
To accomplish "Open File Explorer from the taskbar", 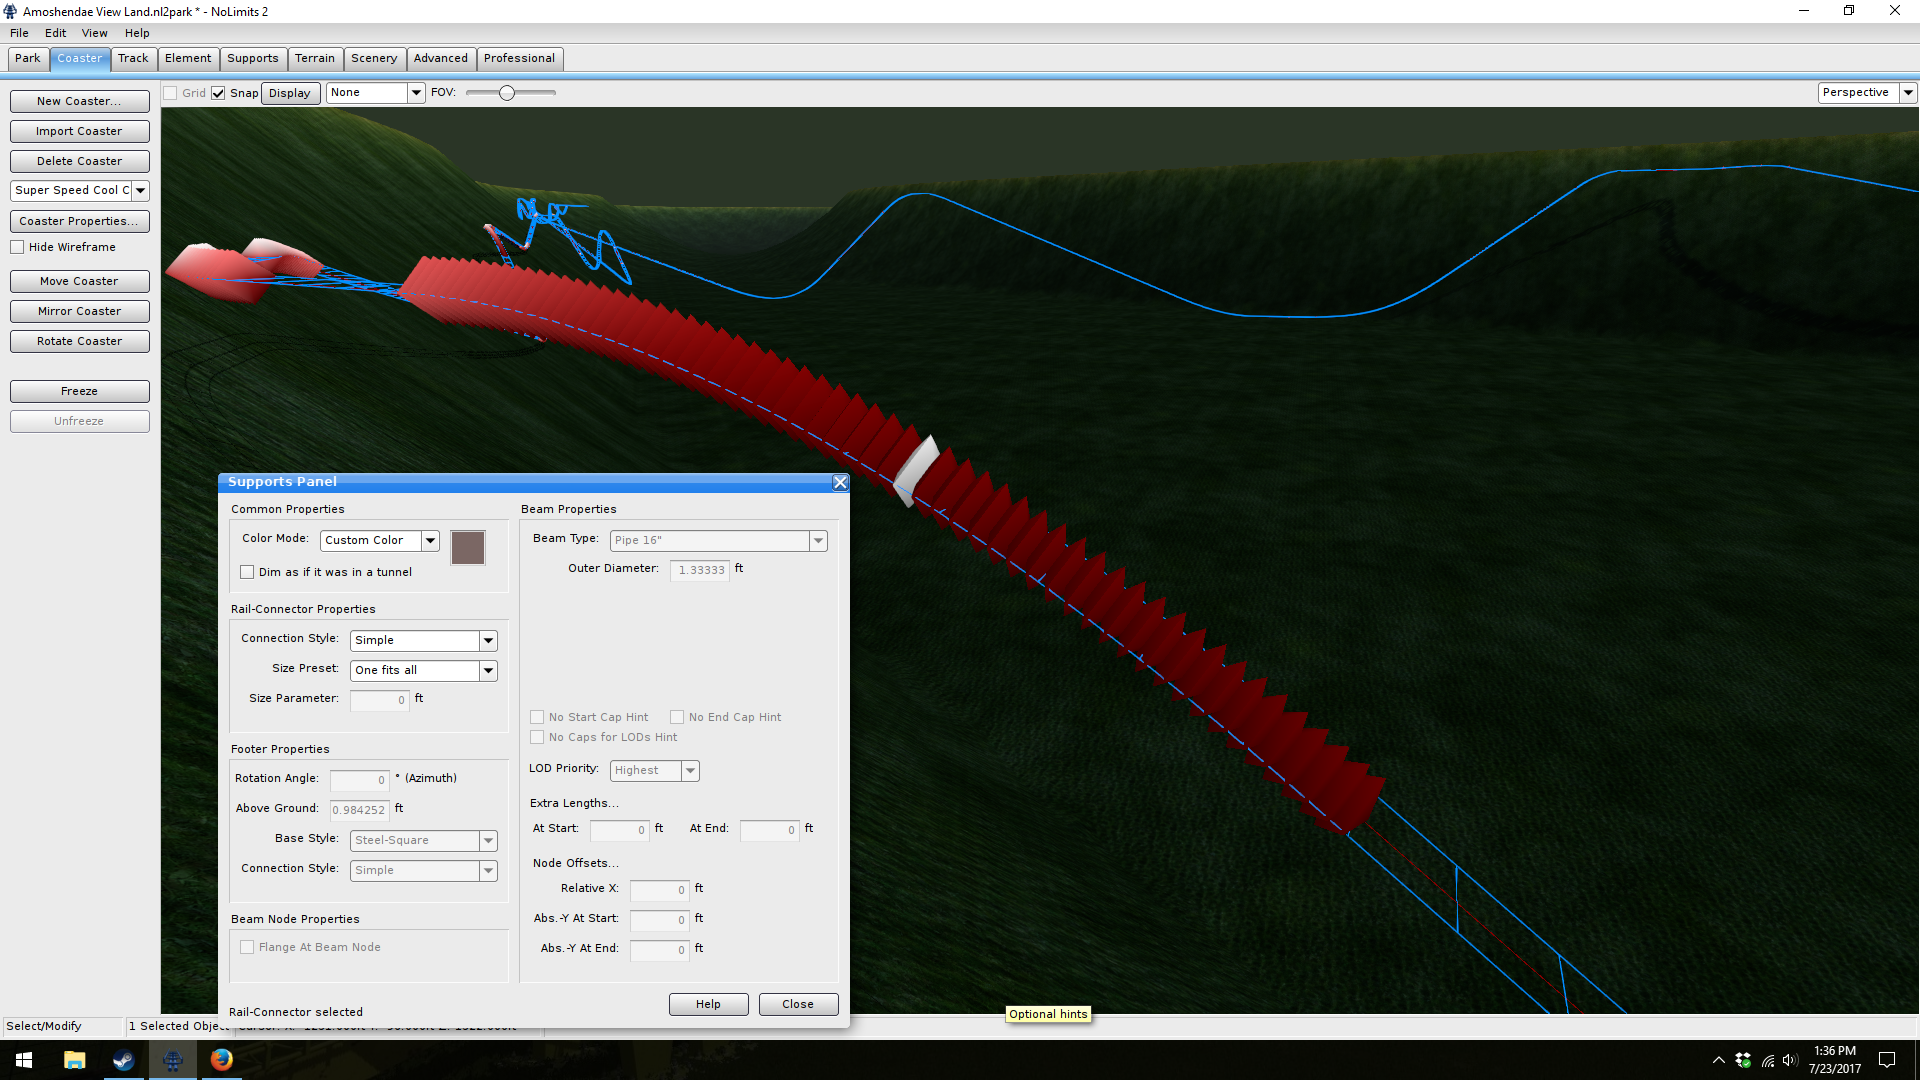I will coord(74,1060).
